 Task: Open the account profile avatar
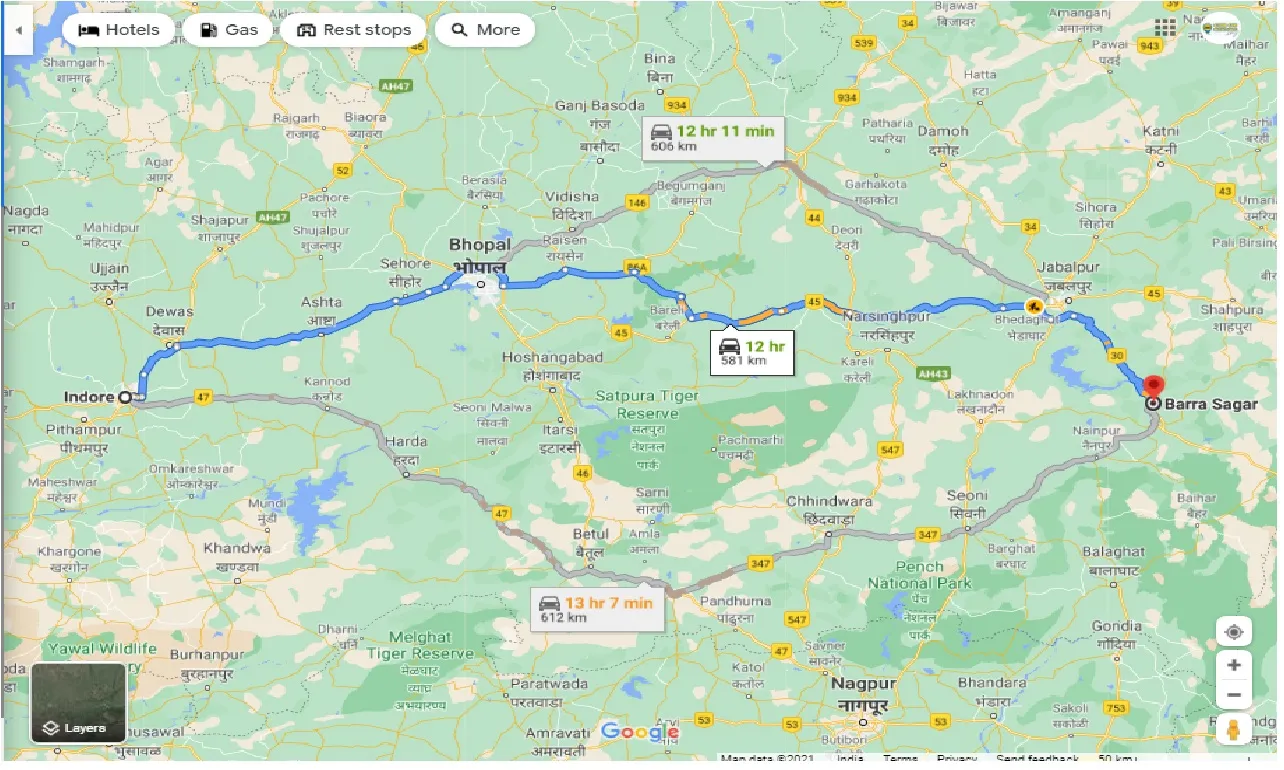(x=1219, y=28)
